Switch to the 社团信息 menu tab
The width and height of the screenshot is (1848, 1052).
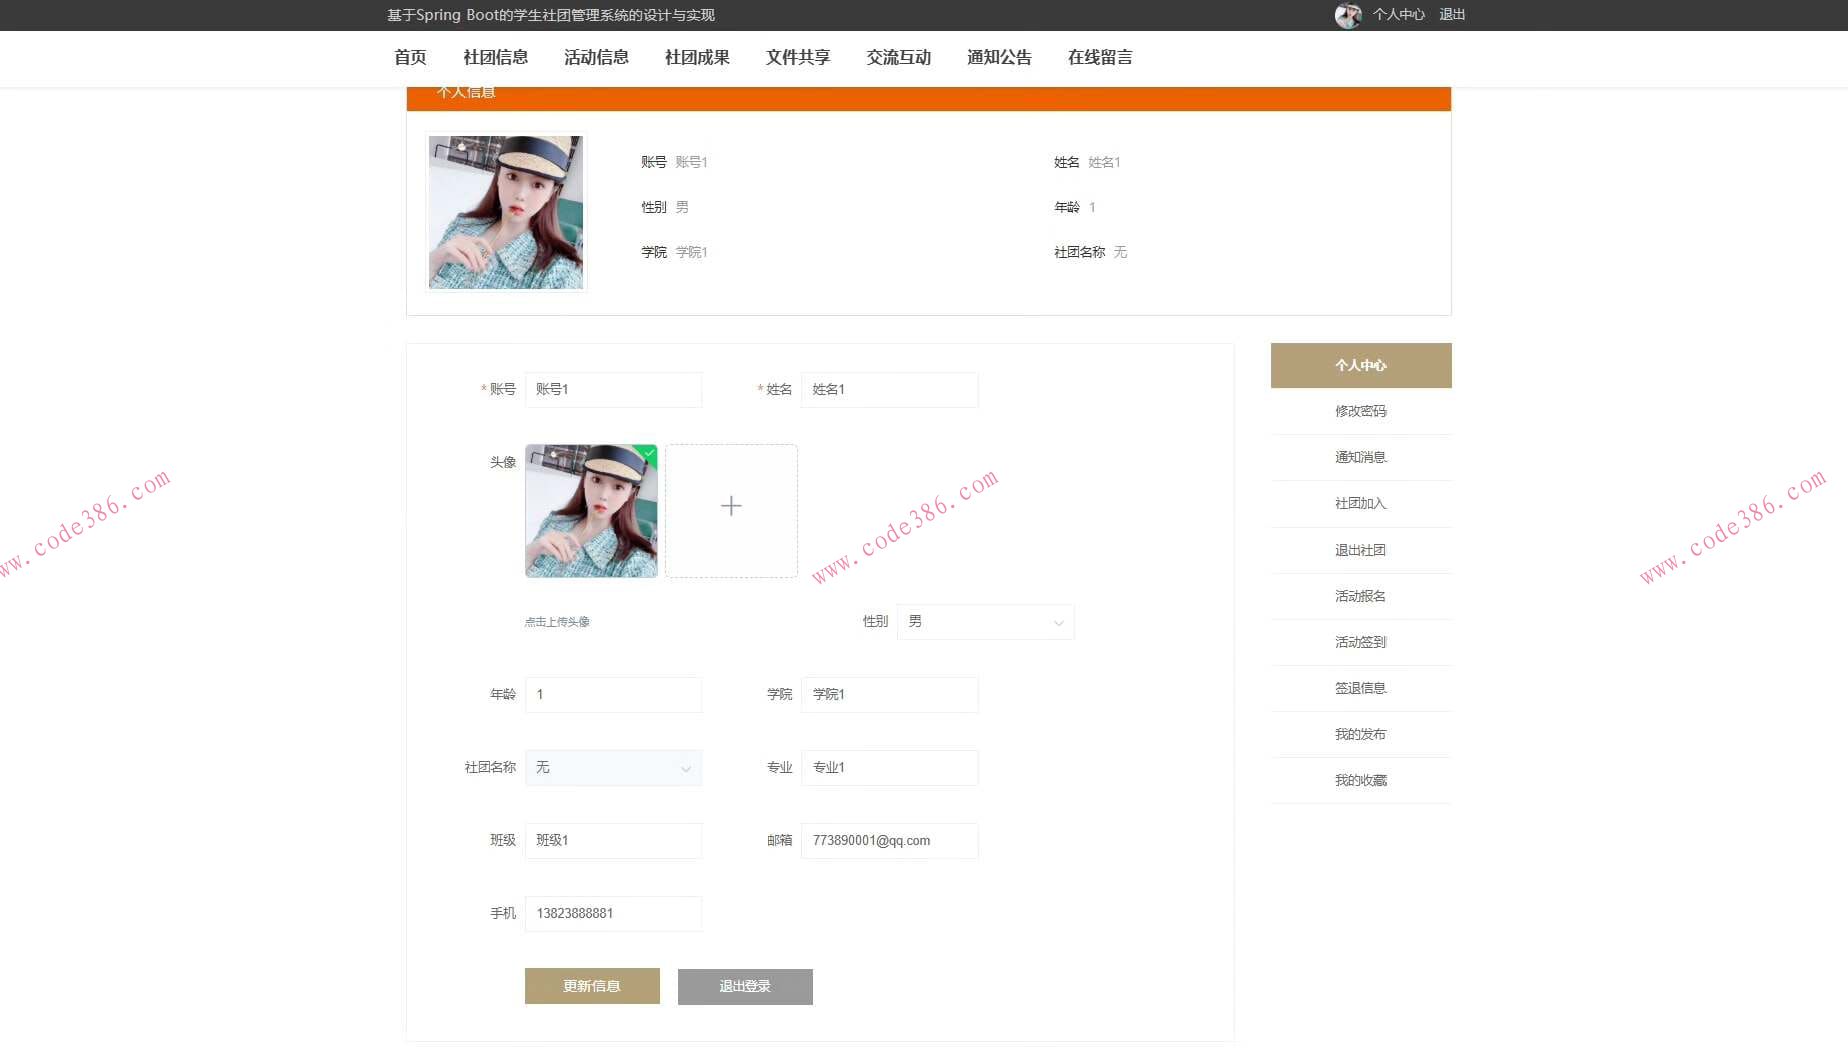[x=494, y=57]
